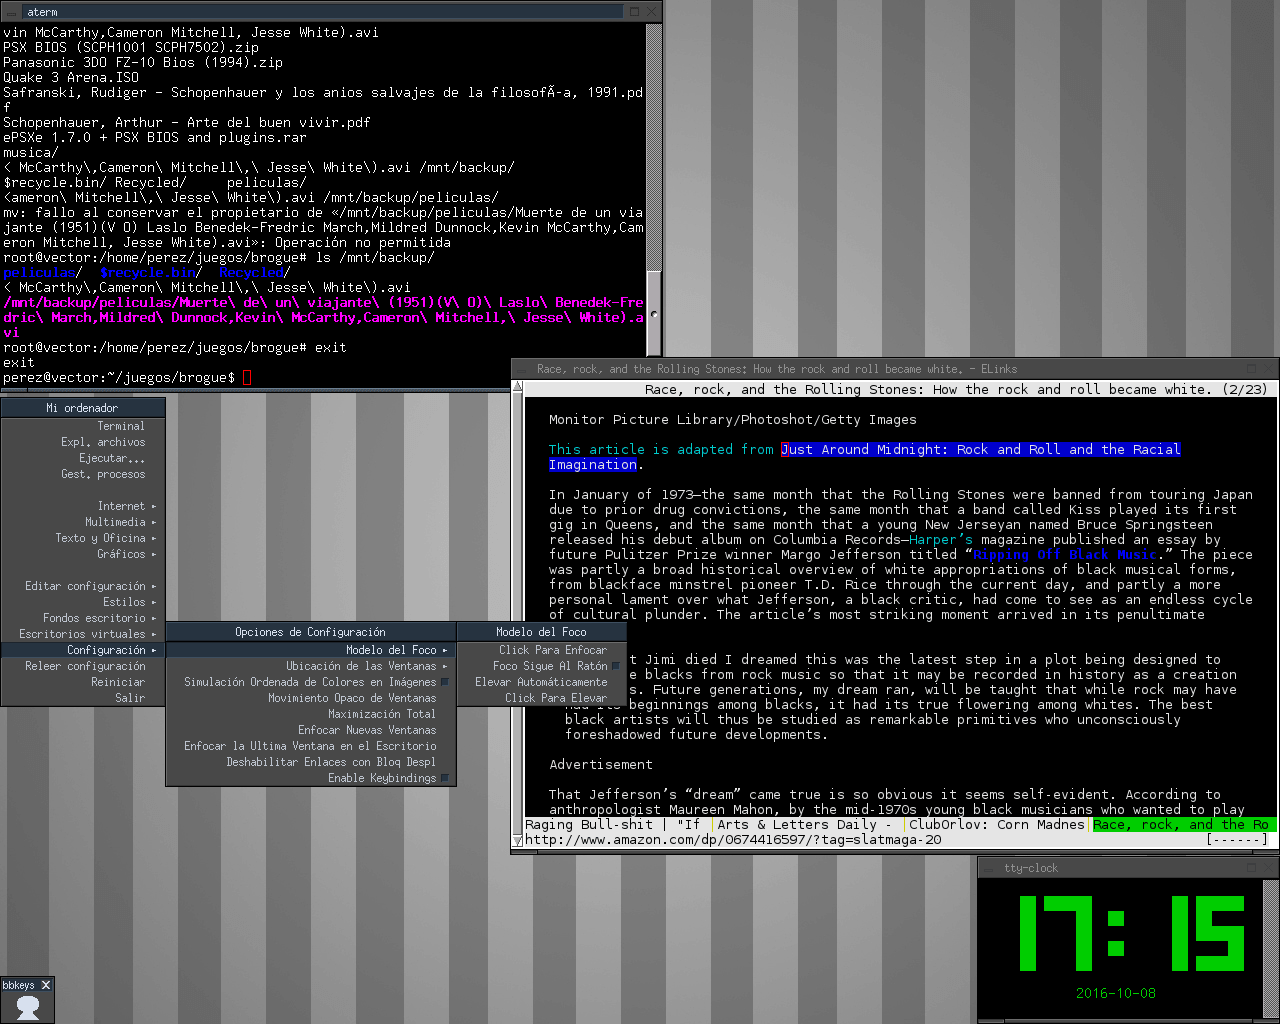Click ELinks scrollbar down arrow
This screenshot has width=1280, height=1024.
[517, 841]
